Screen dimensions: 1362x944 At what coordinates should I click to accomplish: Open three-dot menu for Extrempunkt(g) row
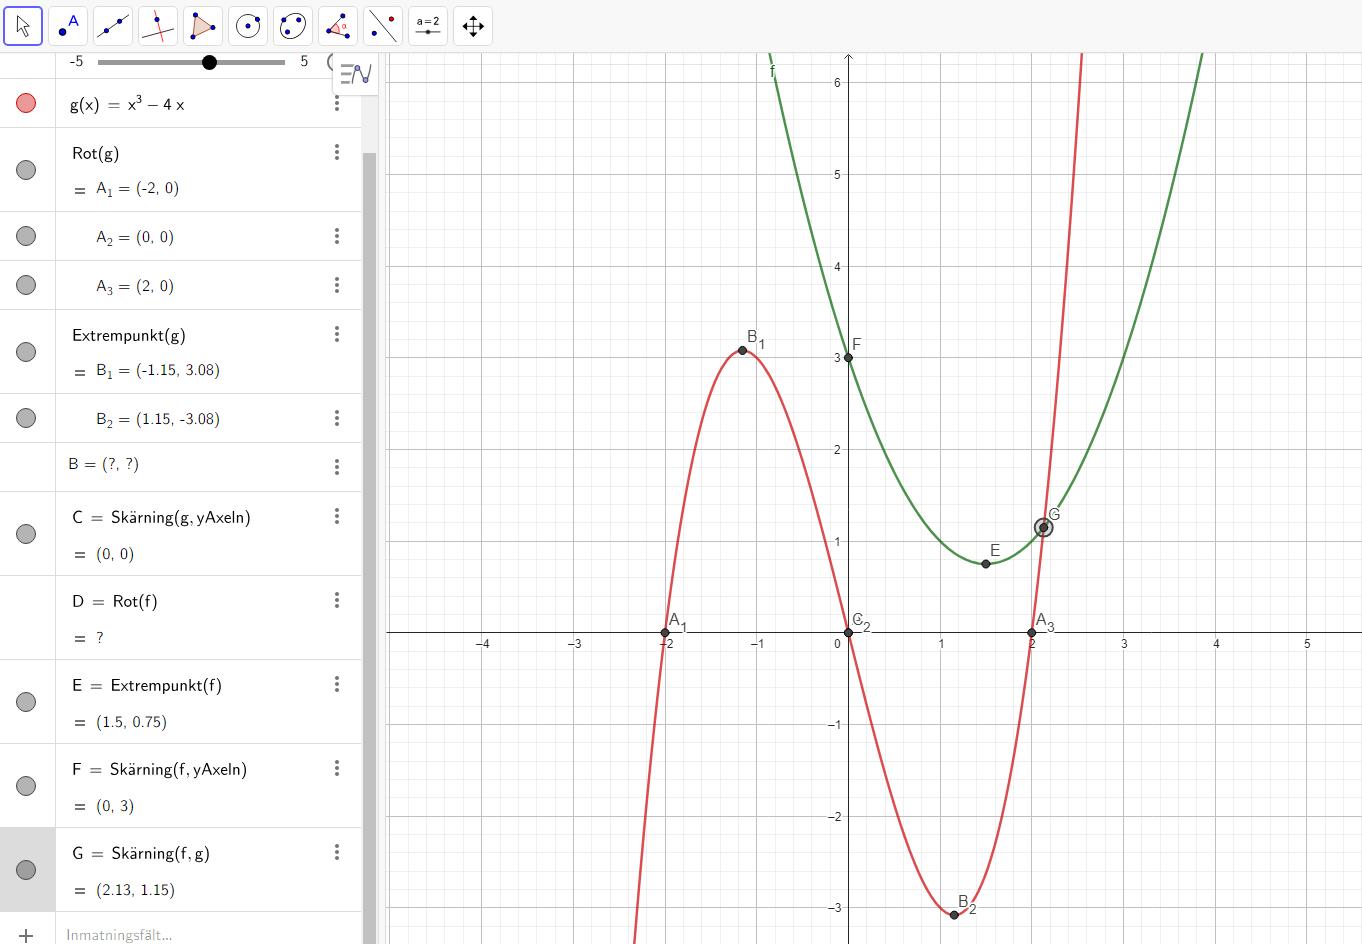[x=337, y=334]
